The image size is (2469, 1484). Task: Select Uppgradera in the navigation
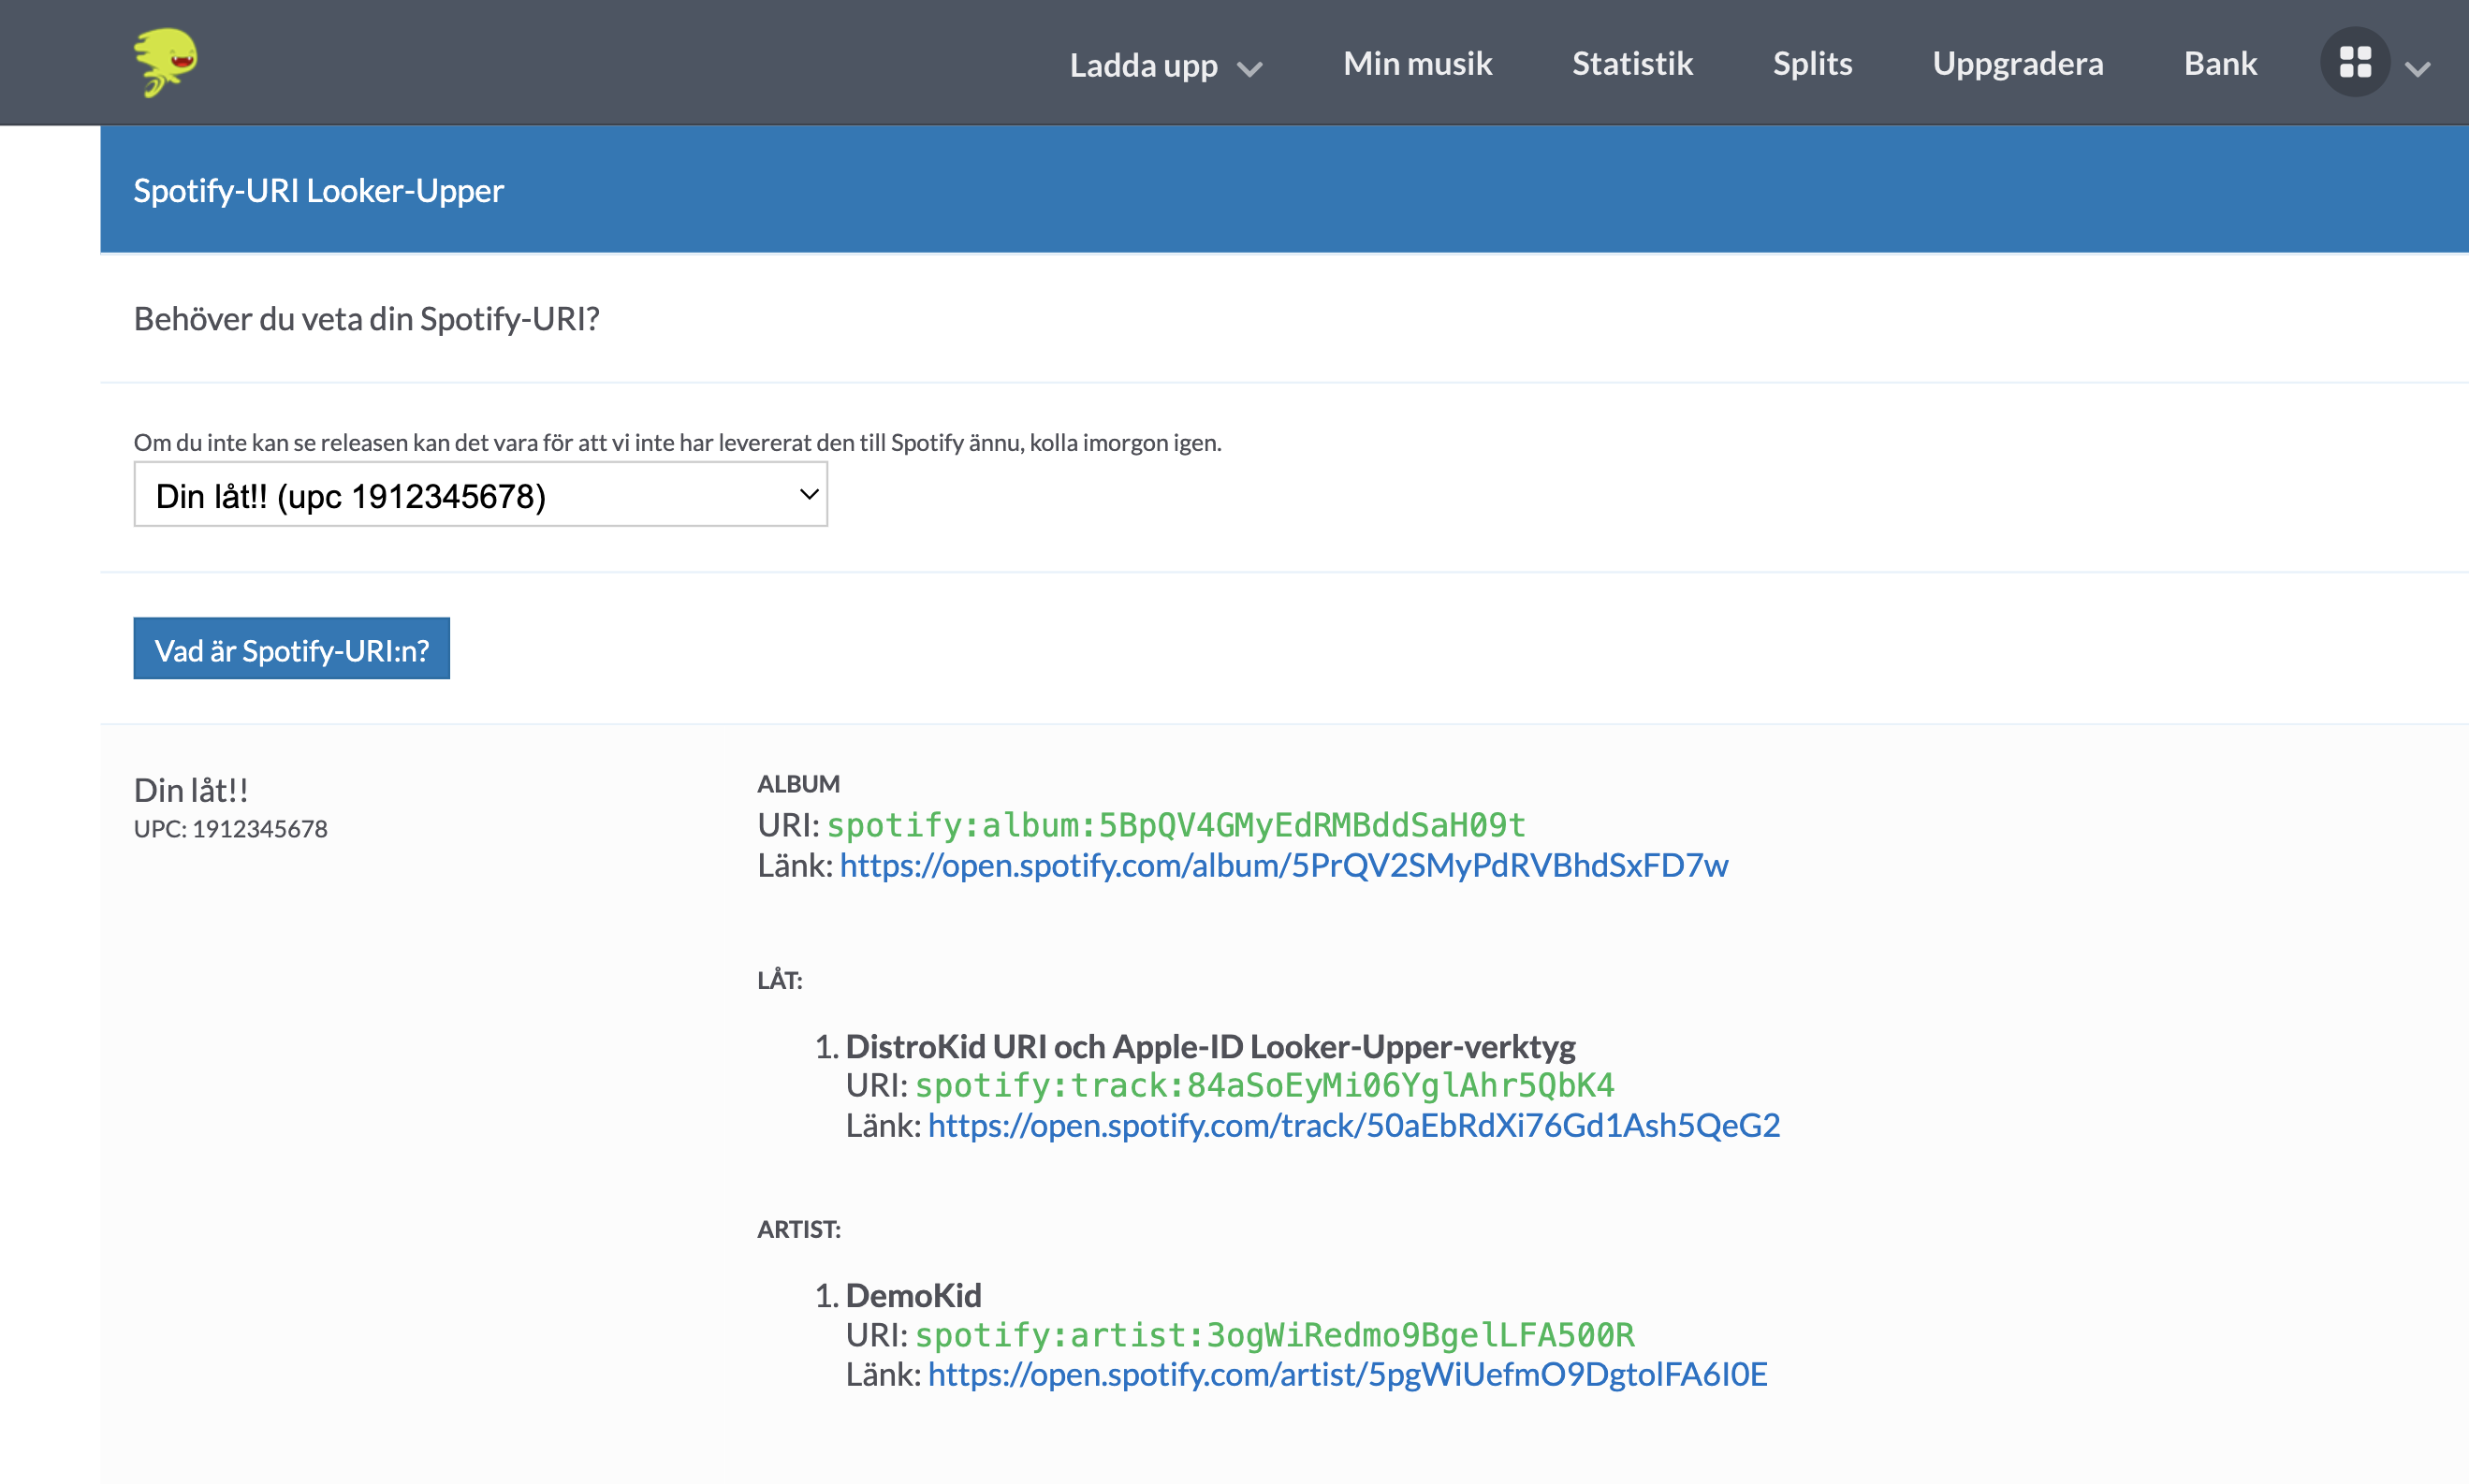2017,63
